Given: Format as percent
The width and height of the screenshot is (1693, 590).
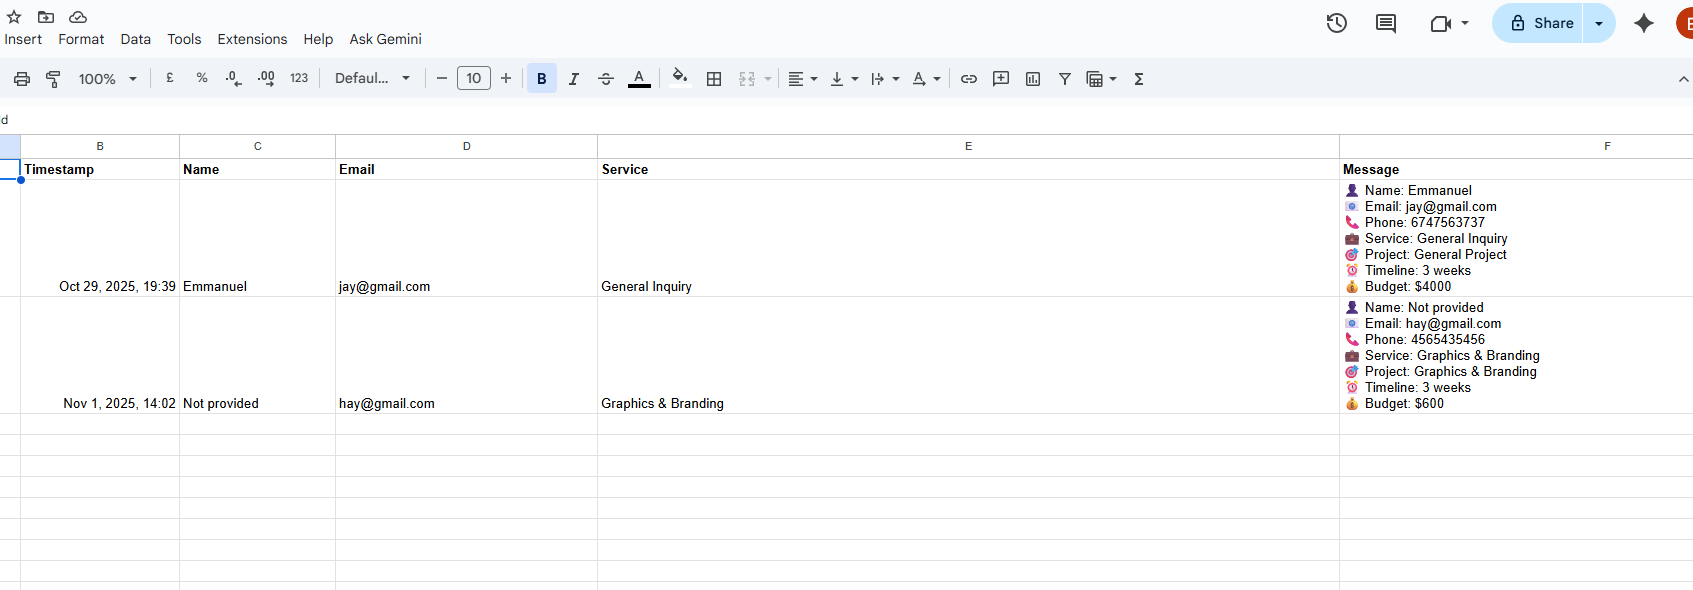Looking at the screenshot, I should tap(202, 78).
